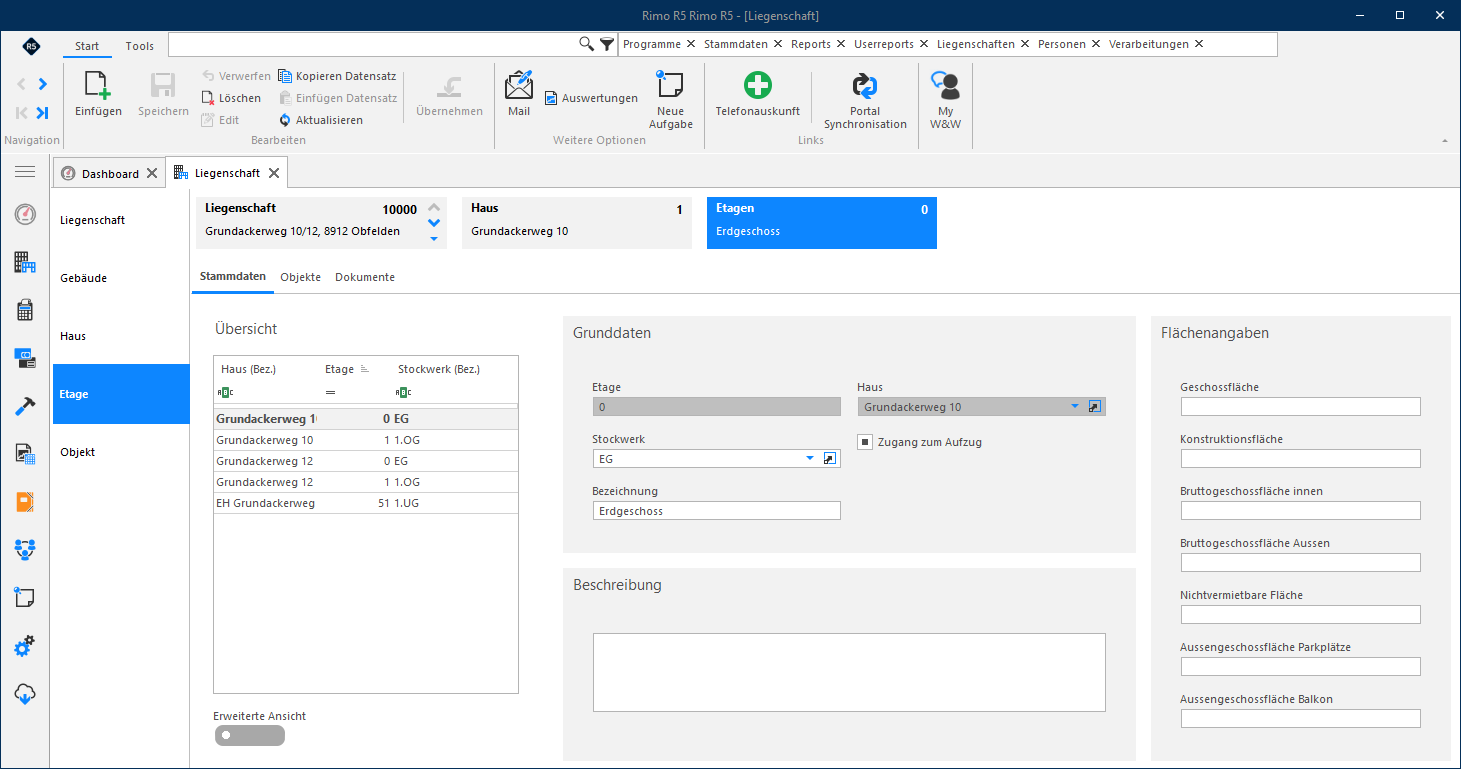Screen dimensions: 1461x769
Task: Select row Grundackerweg 10 1.OG
Action: tap(366, 440)
